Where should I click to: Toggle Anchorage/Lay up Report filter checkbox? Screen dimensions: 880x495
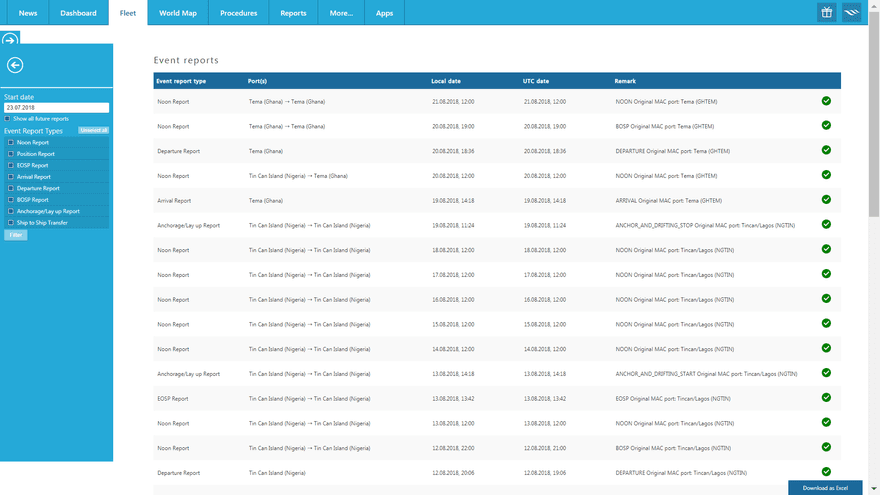coord(11,212)
